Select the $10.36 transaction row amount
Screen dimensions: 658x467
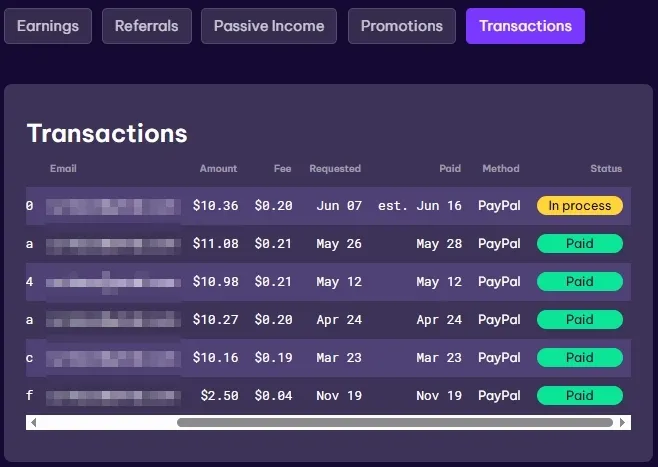215,206
